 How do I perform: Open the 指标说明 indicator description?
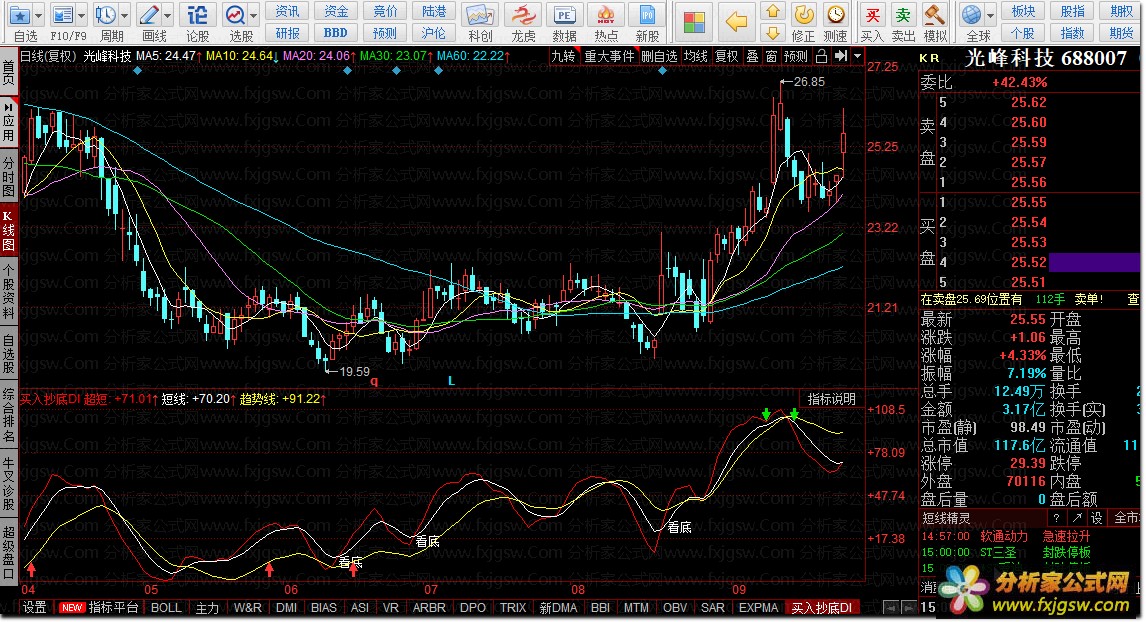point(831,399)
